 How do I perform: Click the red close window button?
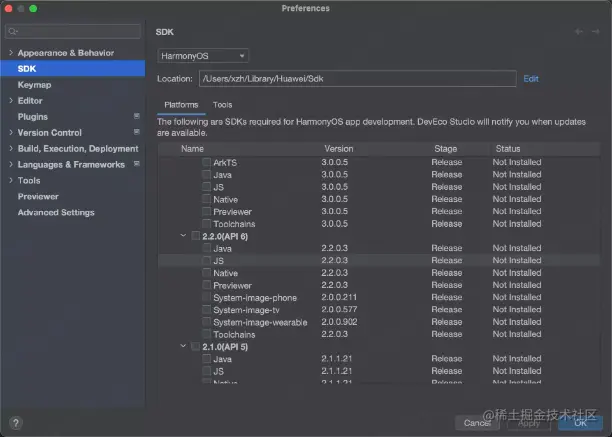[x=9, y=8]
